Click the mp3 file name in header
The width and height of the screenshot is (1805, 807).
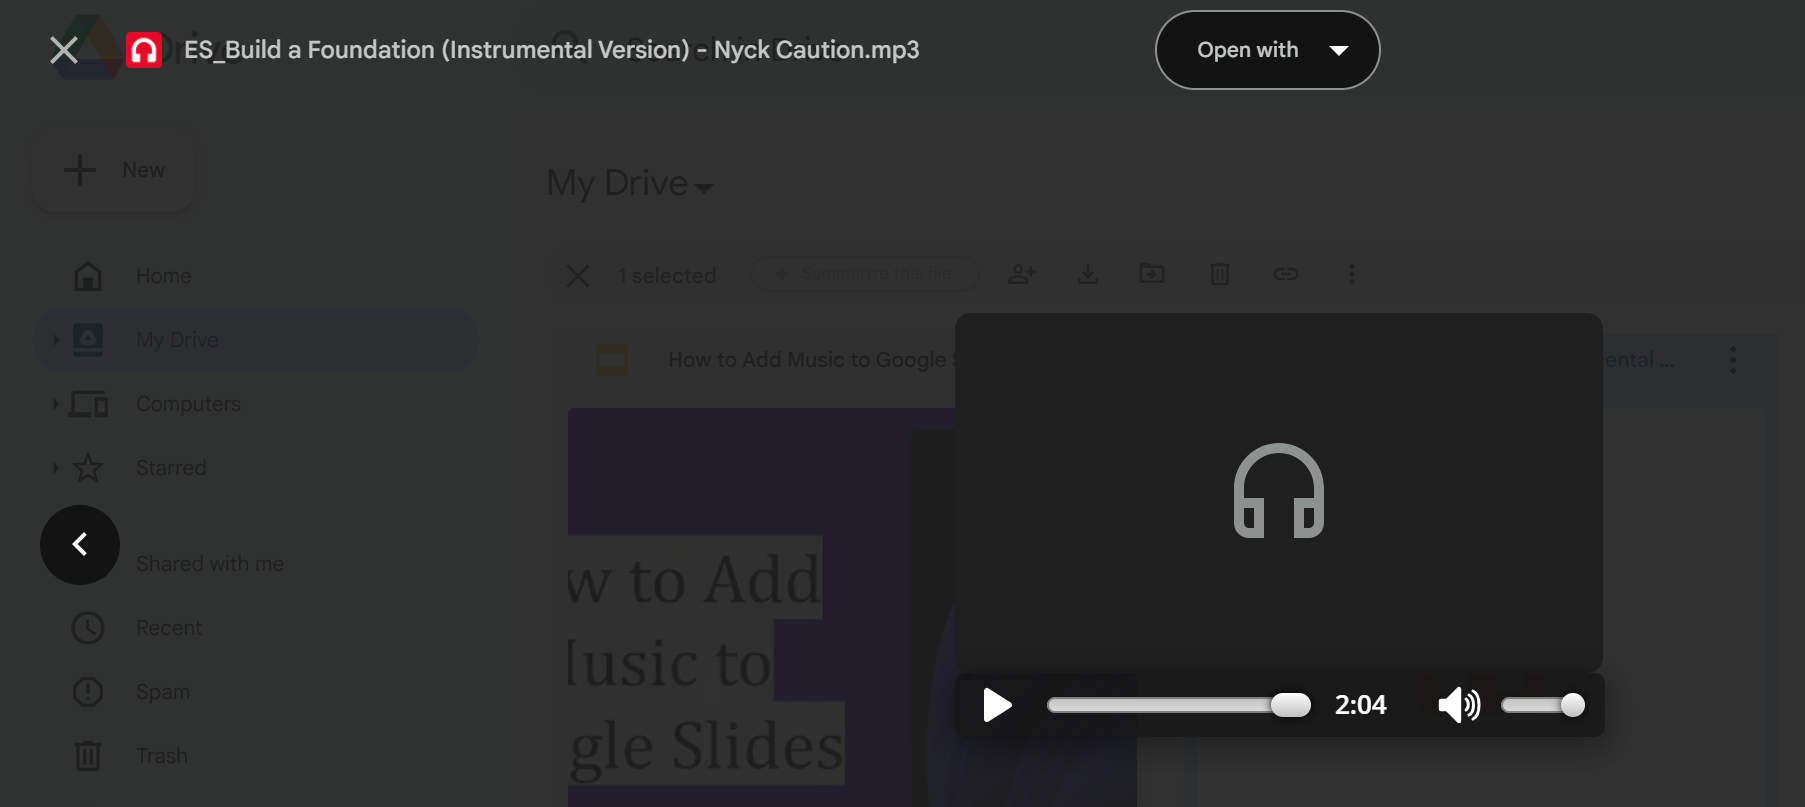click(x=551, y=50)
